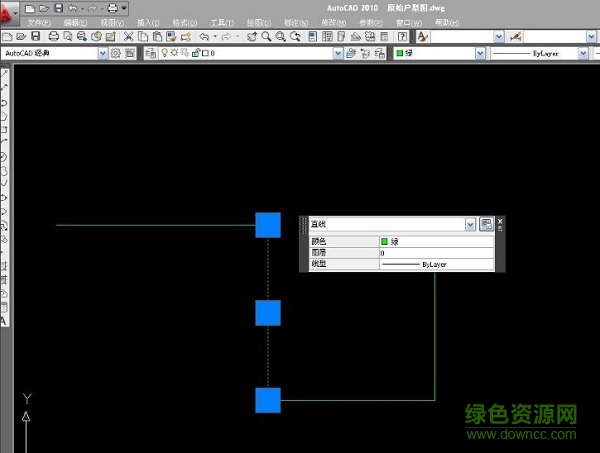The height and width of the screenshot is (453, 600).
Task: Open the 编辑(E) menu
Action: 75,23
